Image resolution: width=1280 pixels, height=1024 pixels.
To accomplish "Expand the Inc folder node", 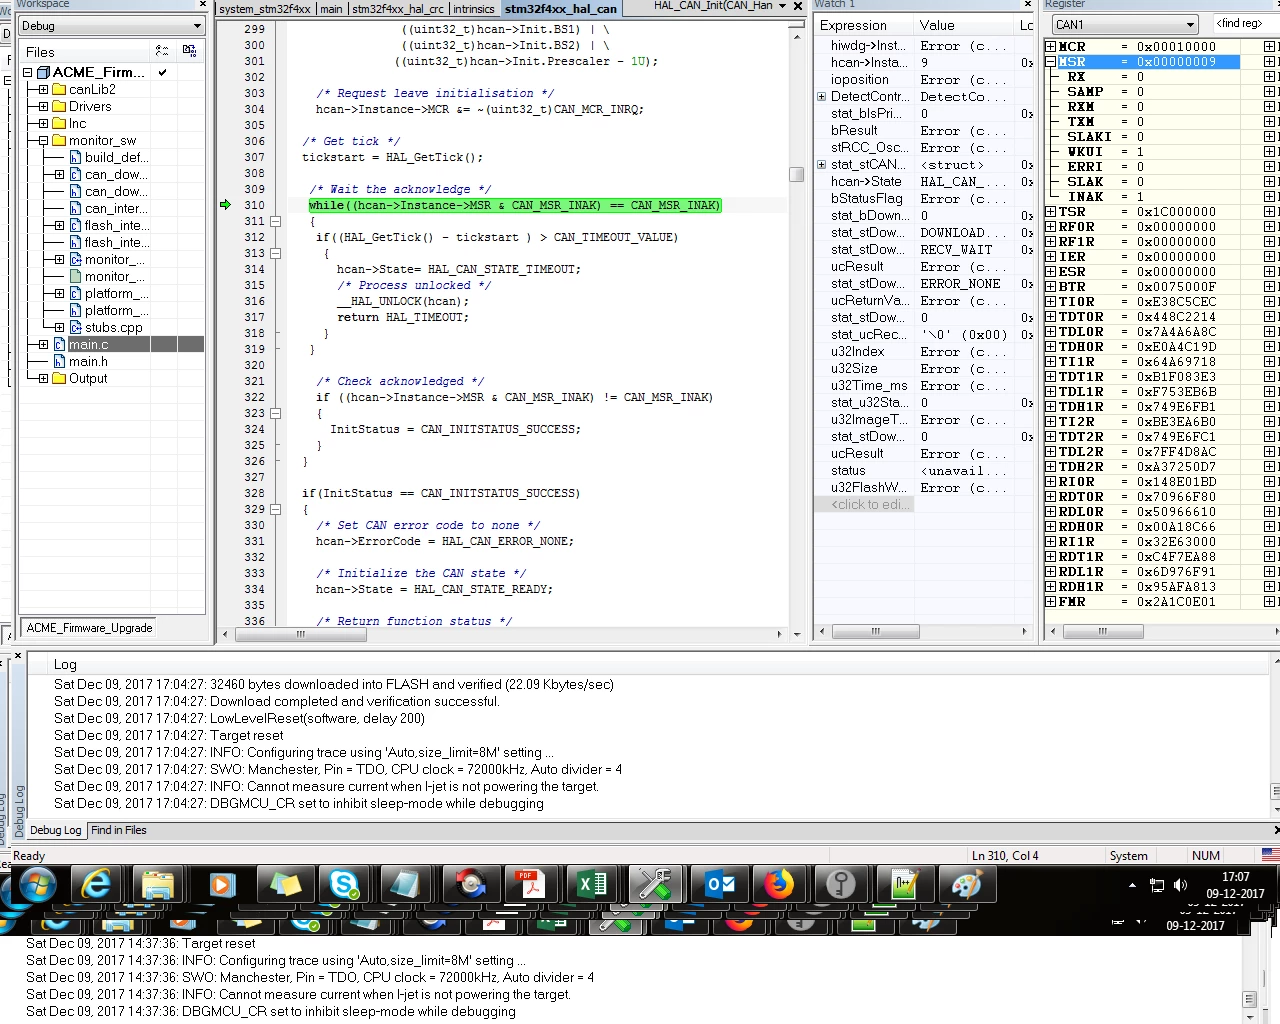I will 43,123.
